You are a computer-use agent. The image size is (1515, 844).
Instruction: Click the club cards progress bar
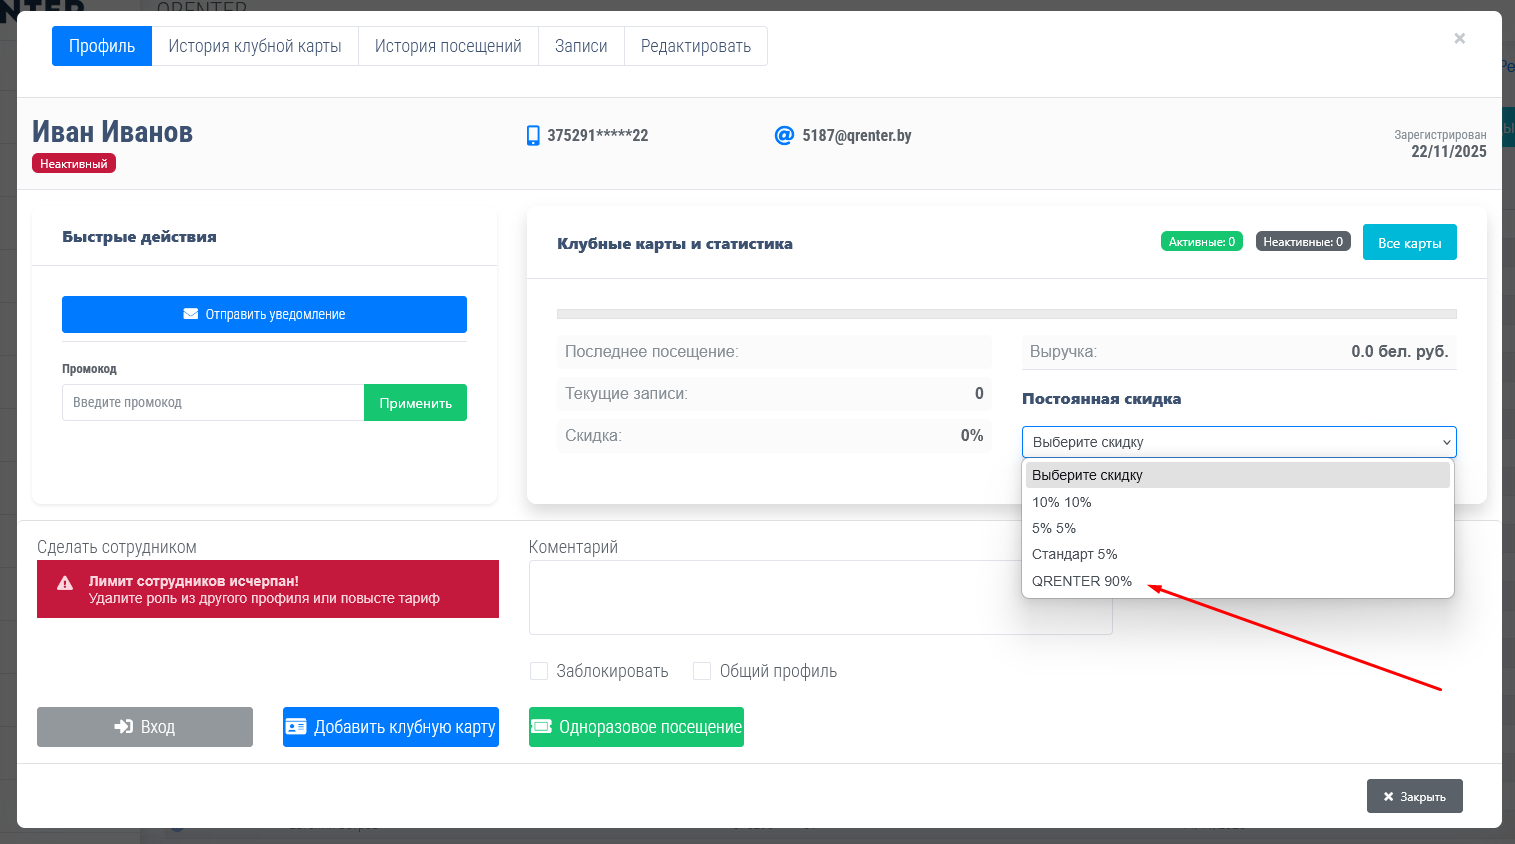1006,314
